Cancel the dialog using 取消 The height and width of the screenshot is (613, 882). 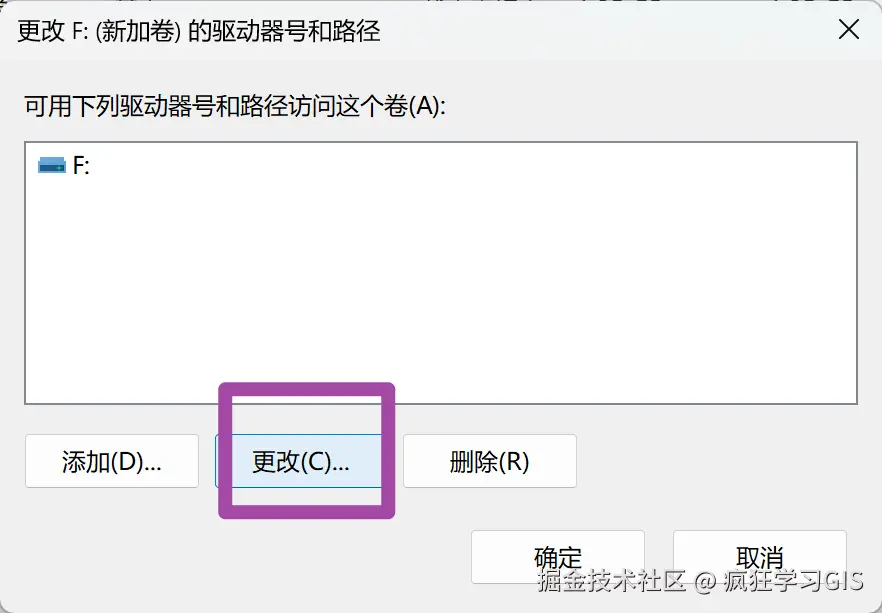tap(760, 557)
